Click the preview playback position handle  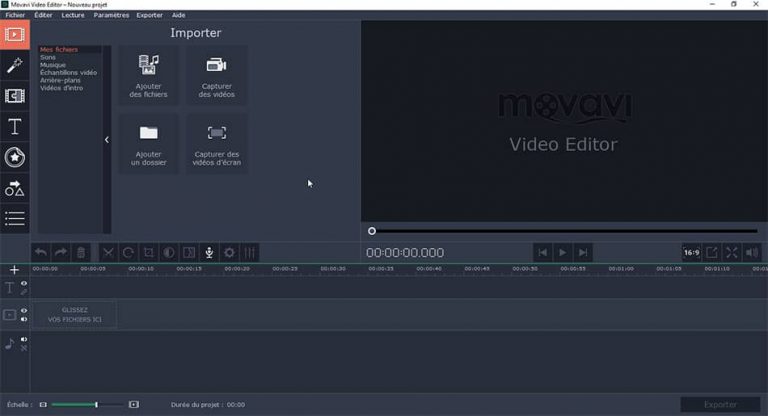tap(372, 231)
